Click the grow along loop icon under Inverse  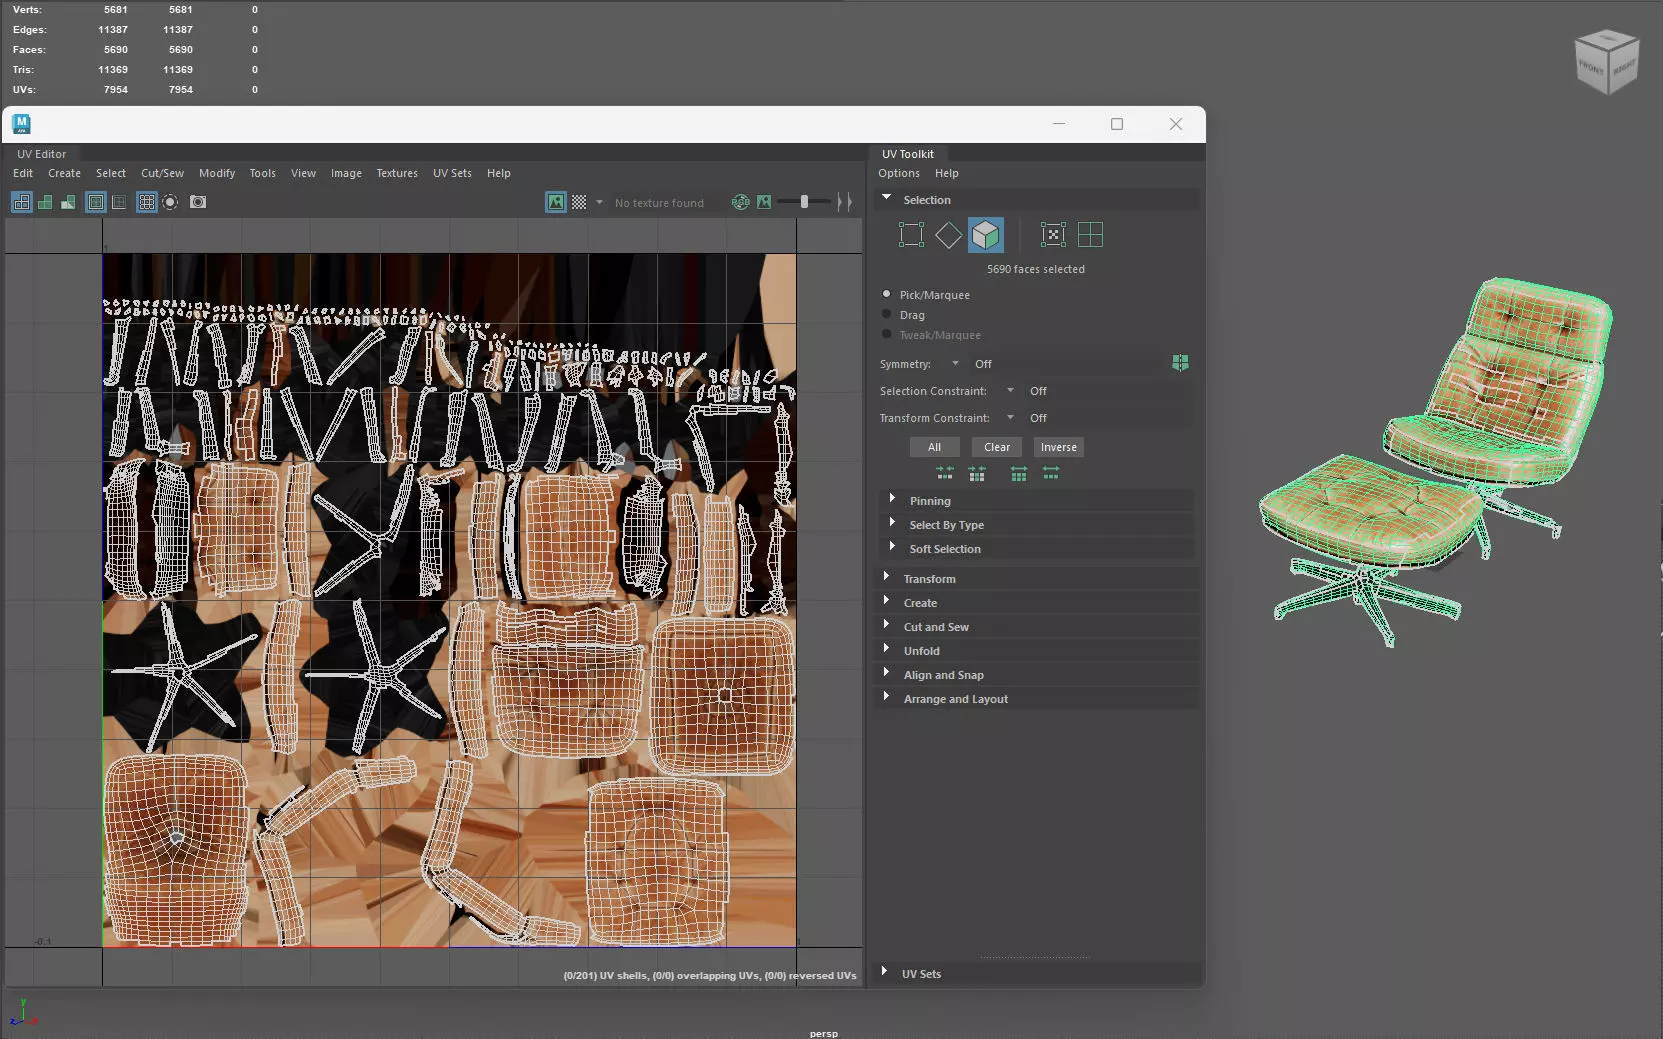click(1051, 473)
